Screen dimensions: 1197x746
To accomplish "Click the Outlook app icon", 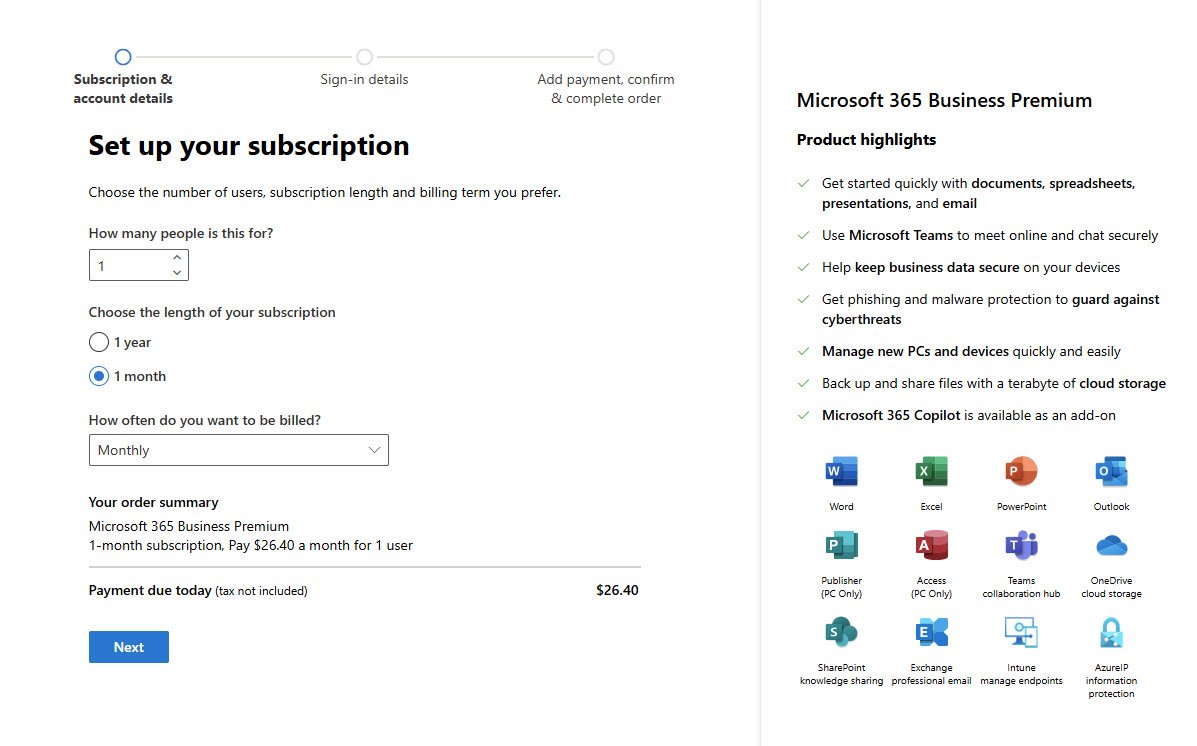I will tap(1111, 471).
